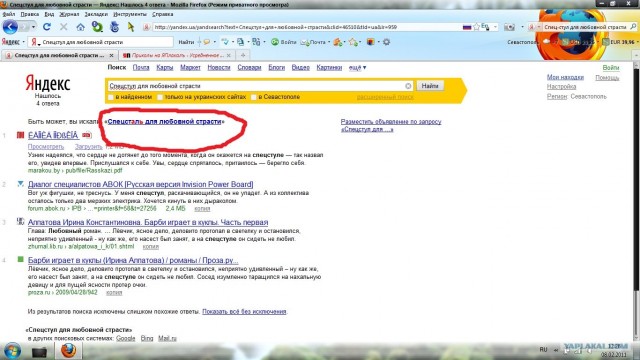Click the yellow Найти search button
This screenshot has width=640, height=360.
pyautogui.click(x=430, y=86)
